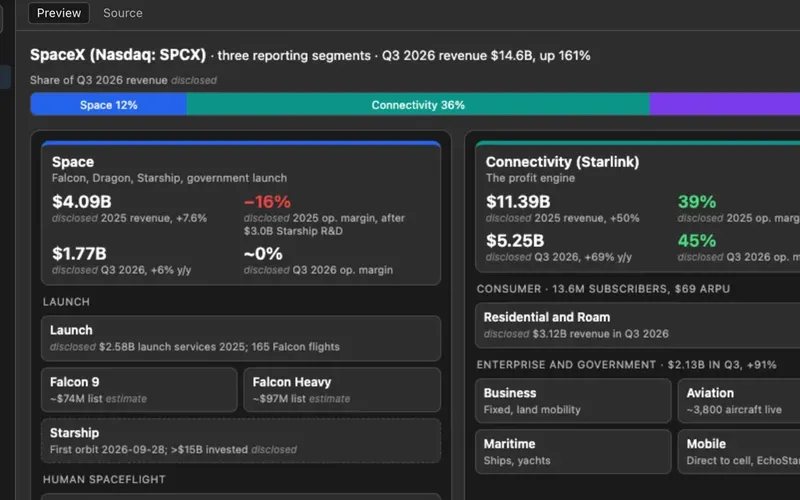
Task: Click the ENTERPRISE AND GOVERNMENT label
Action: click(627, 365)
